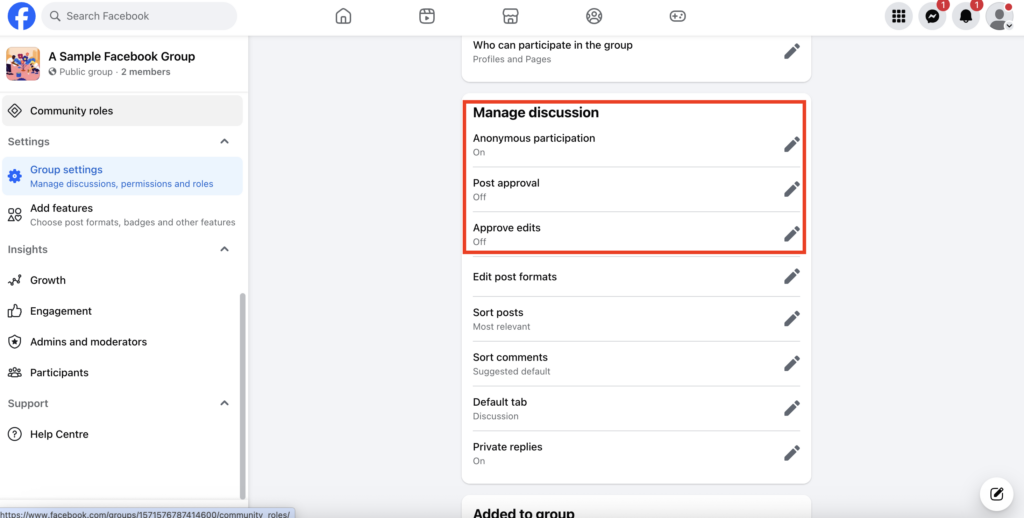This screenshot has width=1024, height=518.
Task: Collapse the Insights section
Action: point(225,250)
